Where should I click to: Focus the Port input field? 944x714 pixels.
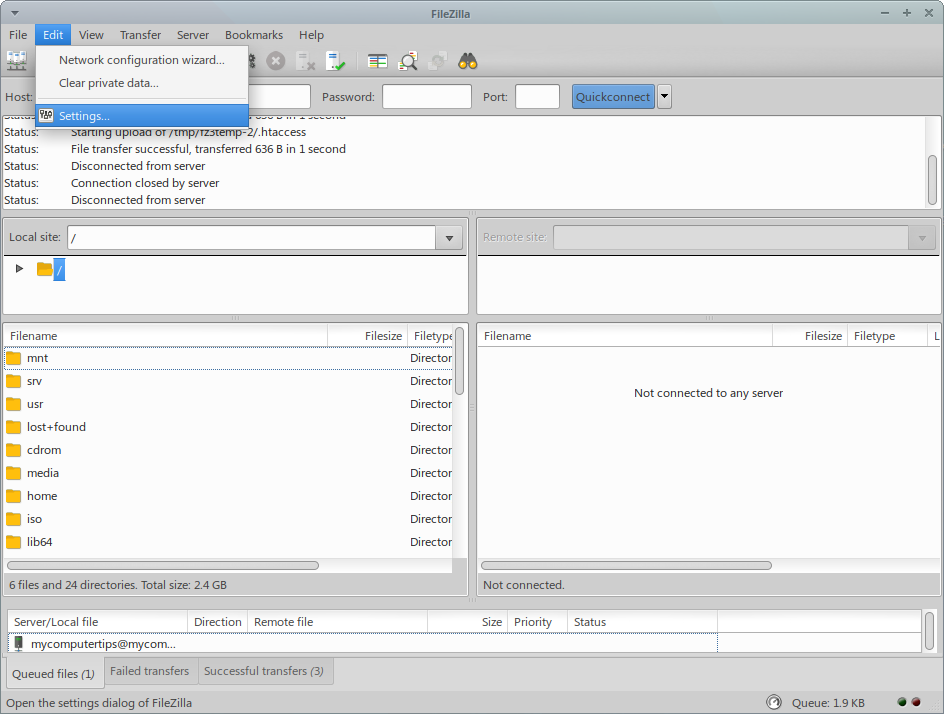(538, 96)
